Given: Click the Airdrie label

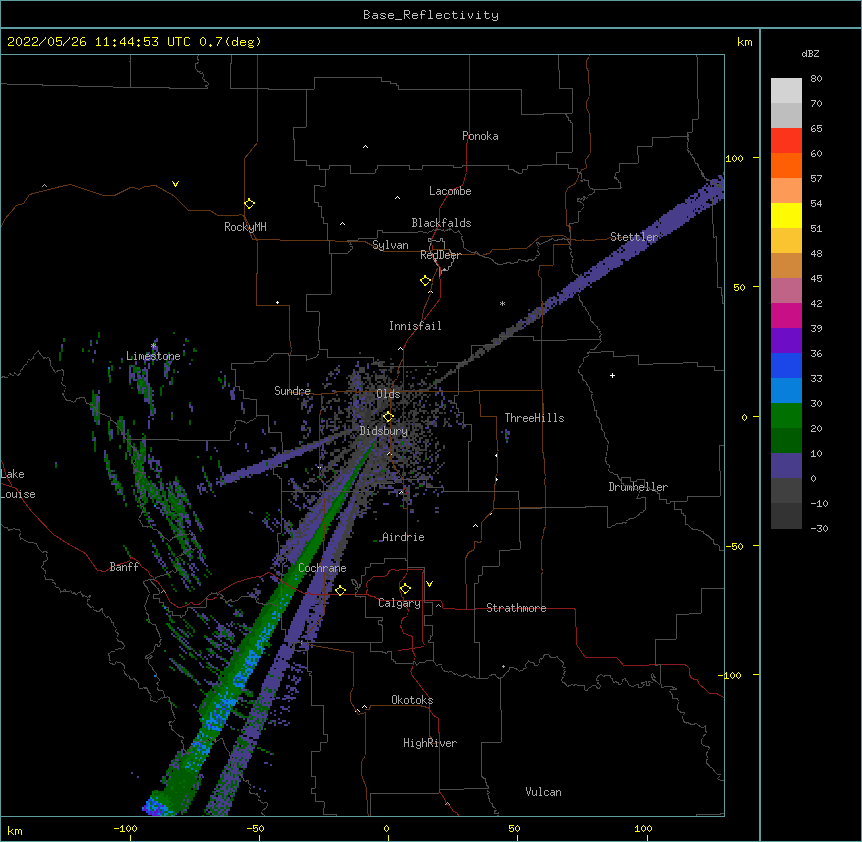Looking at the screenshot, I should coord(404,537).
